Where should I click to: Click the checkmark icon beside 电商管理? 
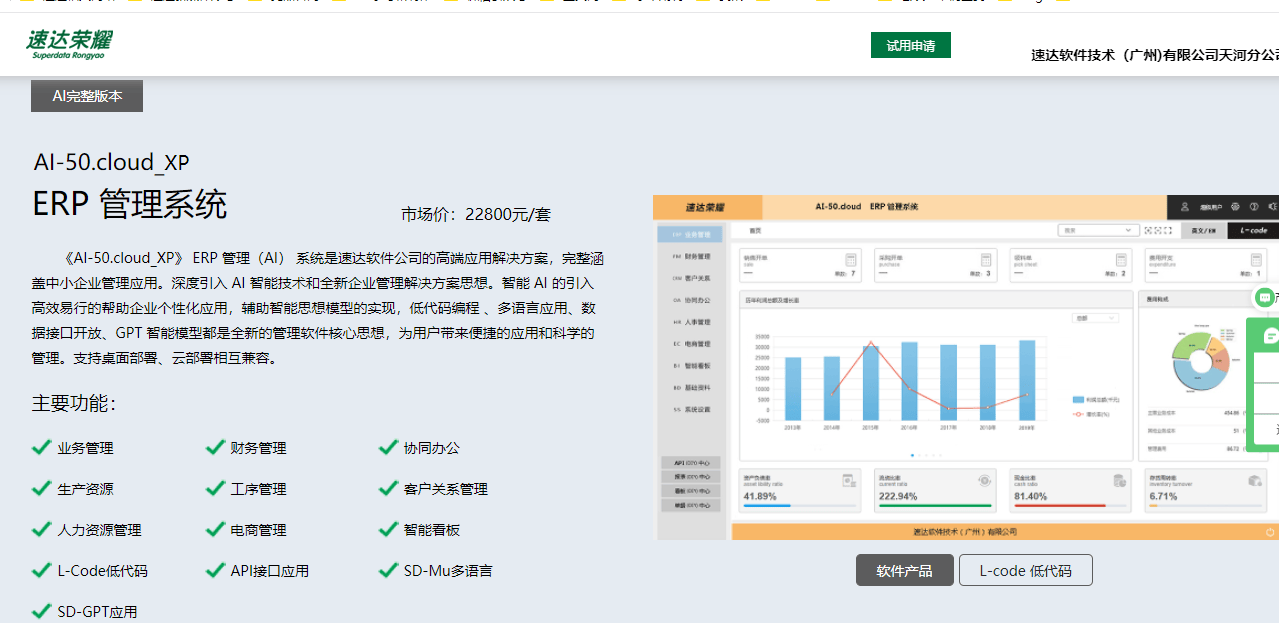(x=214, y=529)
